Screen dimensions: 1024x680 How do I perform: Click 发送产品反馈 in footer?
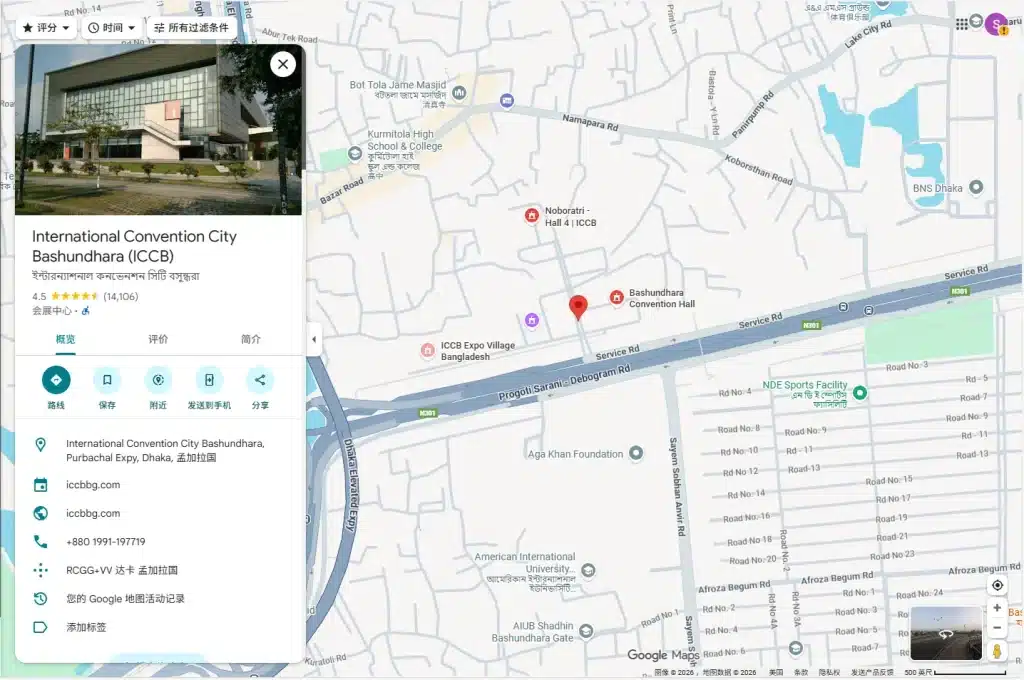coord(872,672)
